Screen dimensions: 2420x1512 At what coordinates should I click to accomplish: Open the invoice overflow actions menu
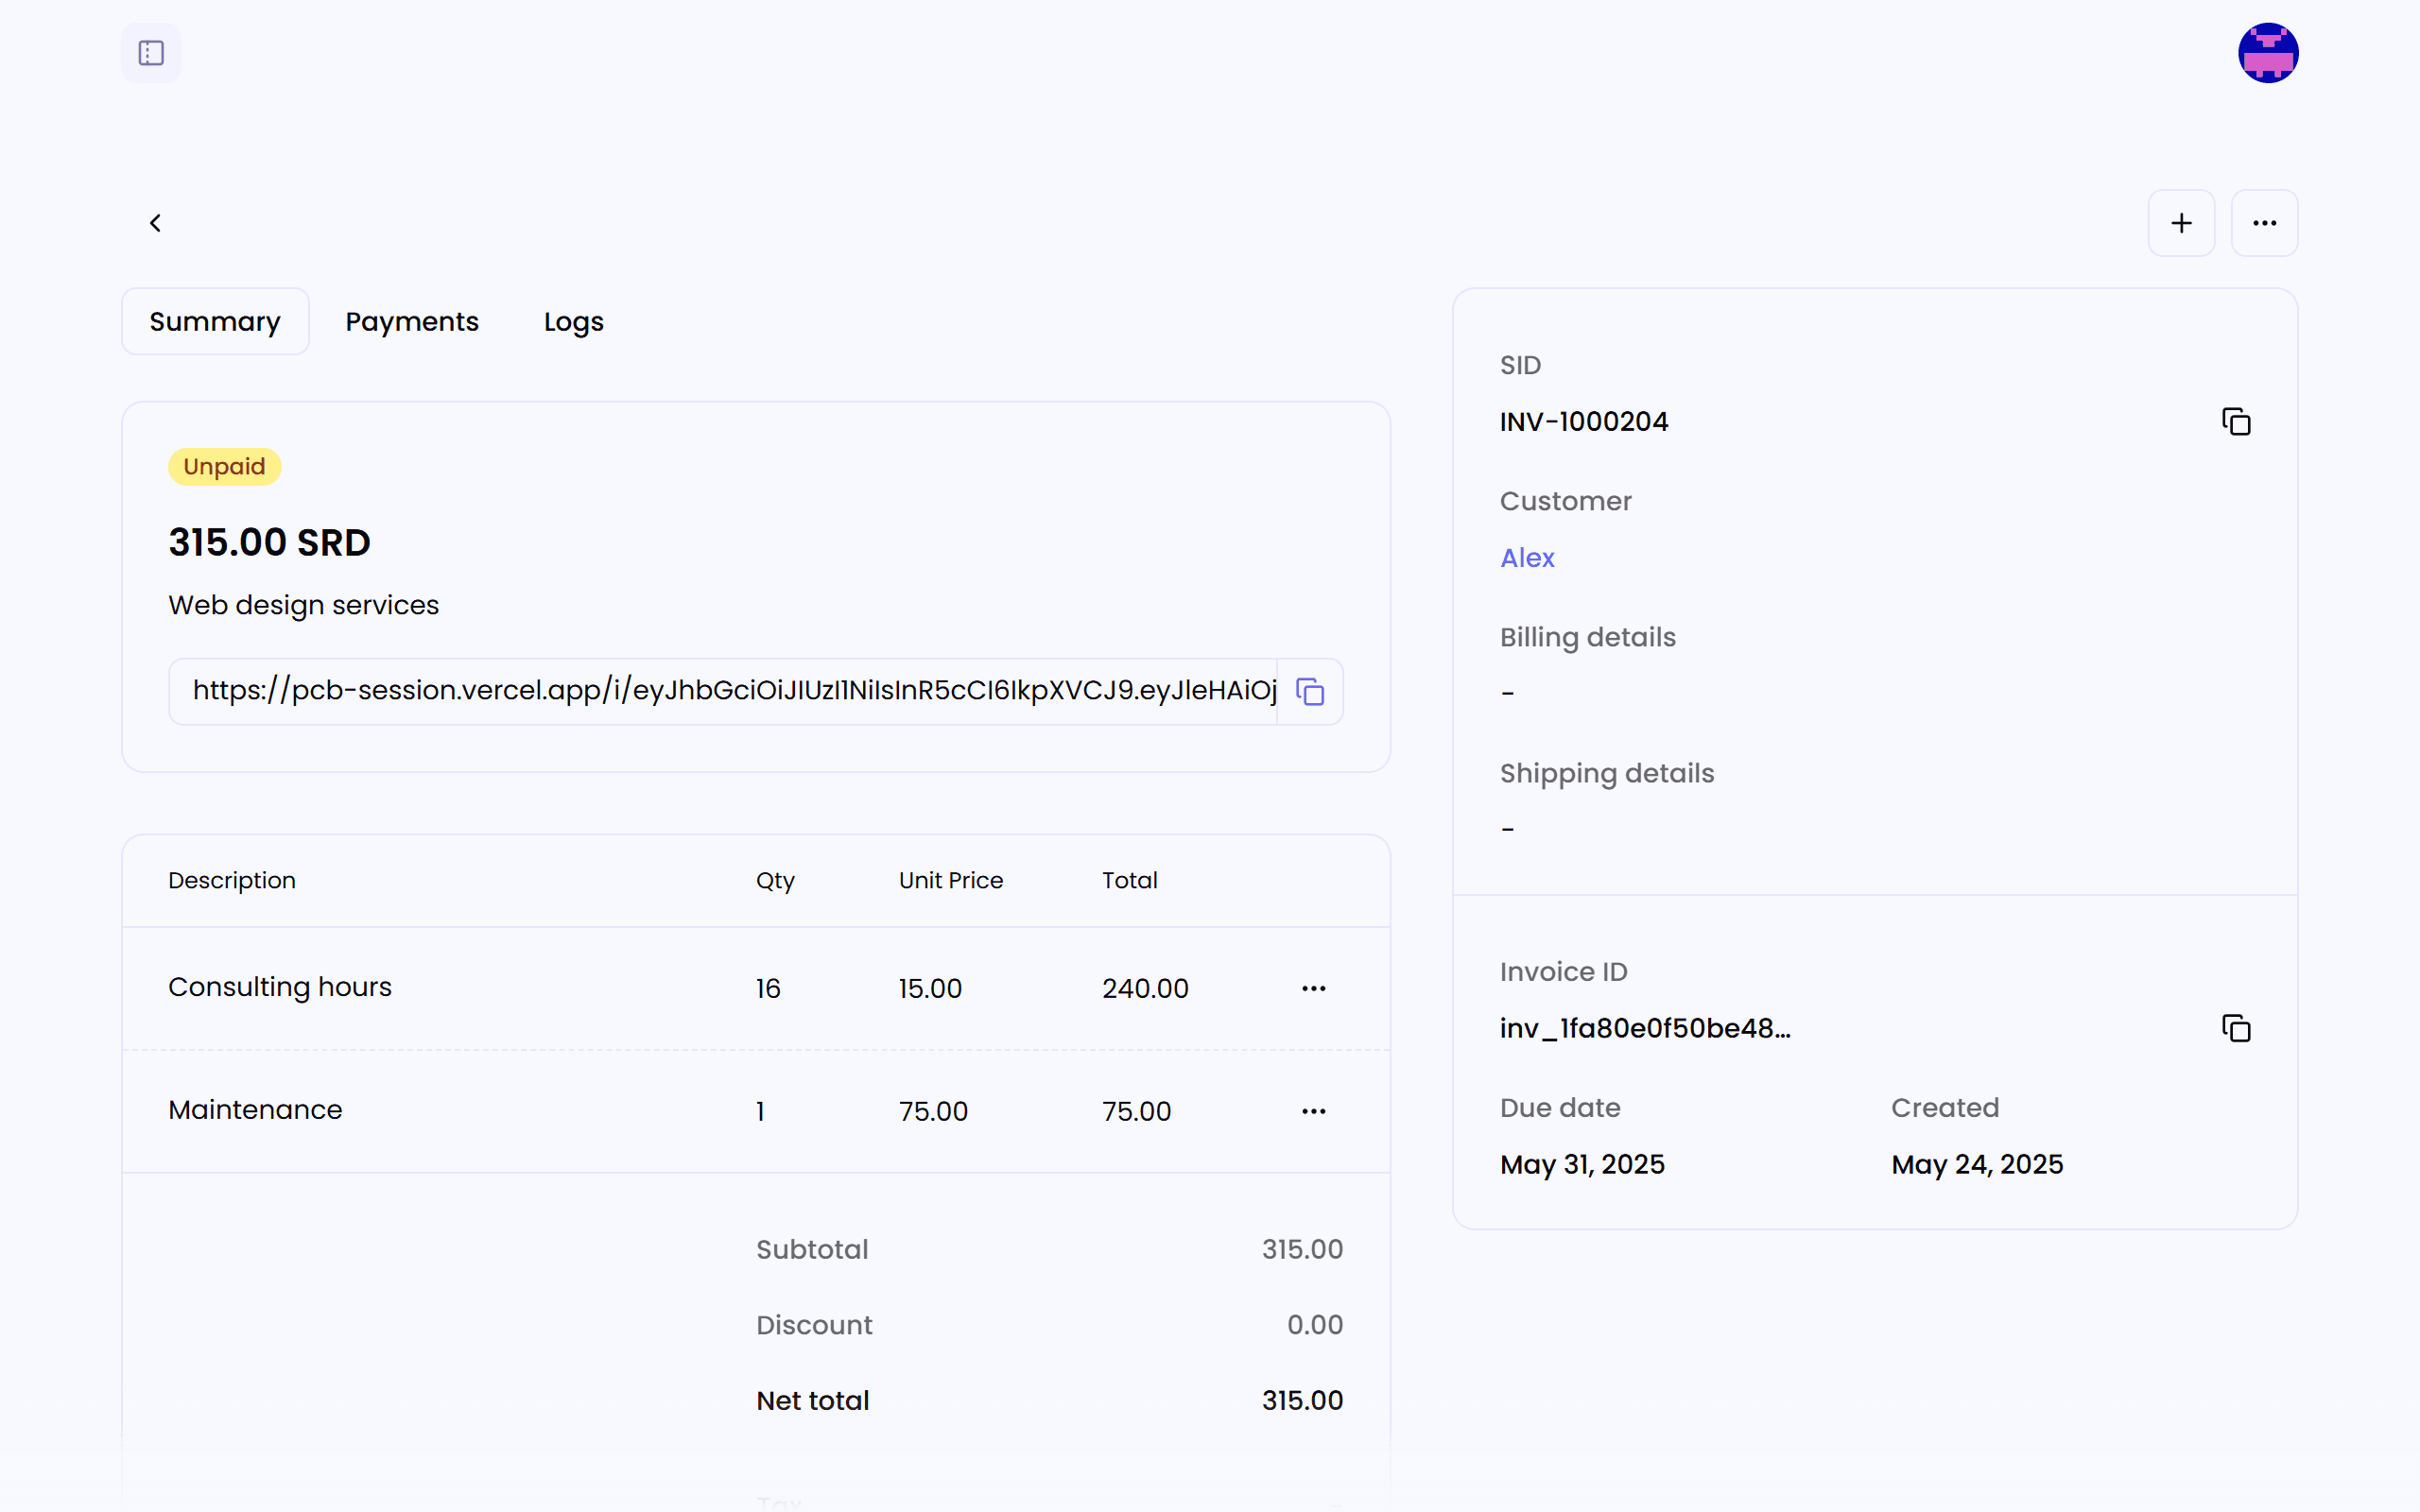[x=2265, y=222]
